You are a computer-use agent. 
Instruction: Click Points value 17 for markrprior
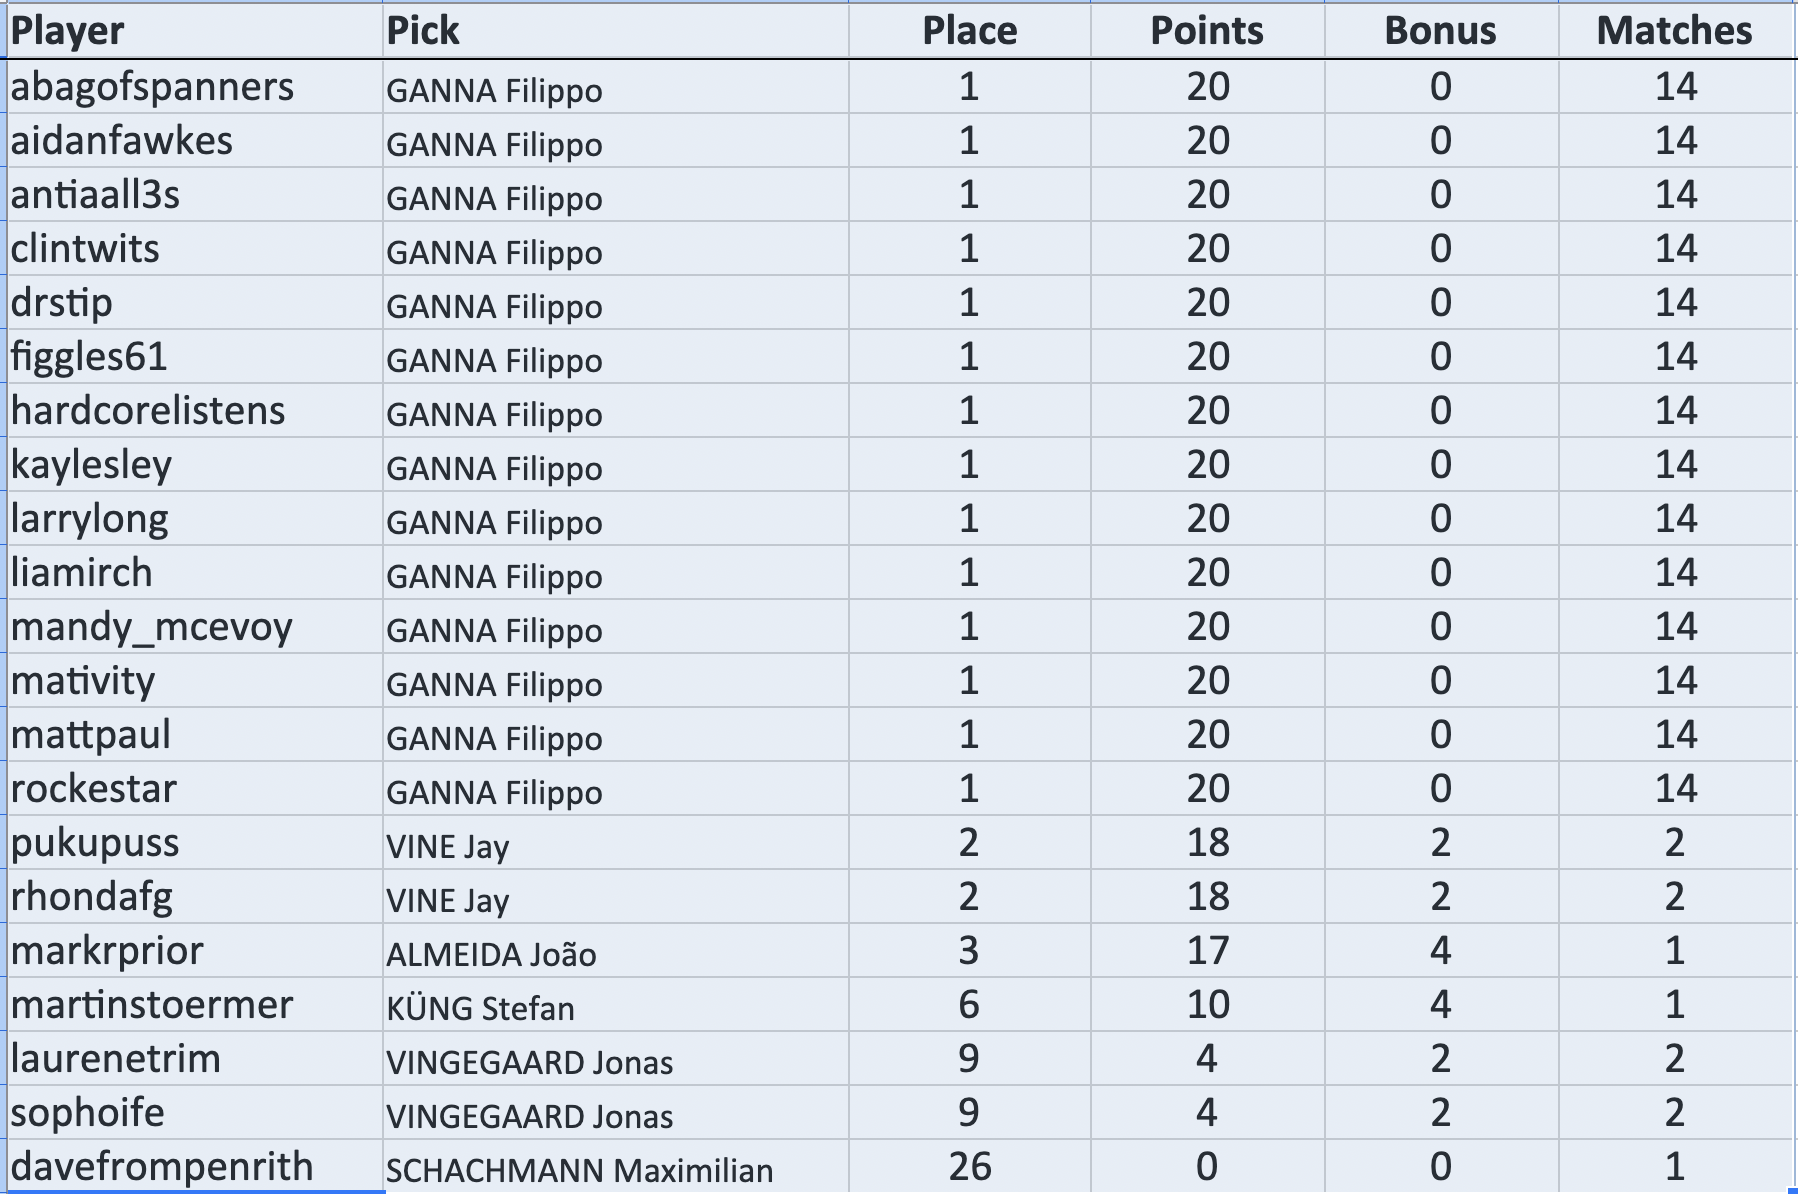[1207, 951]
